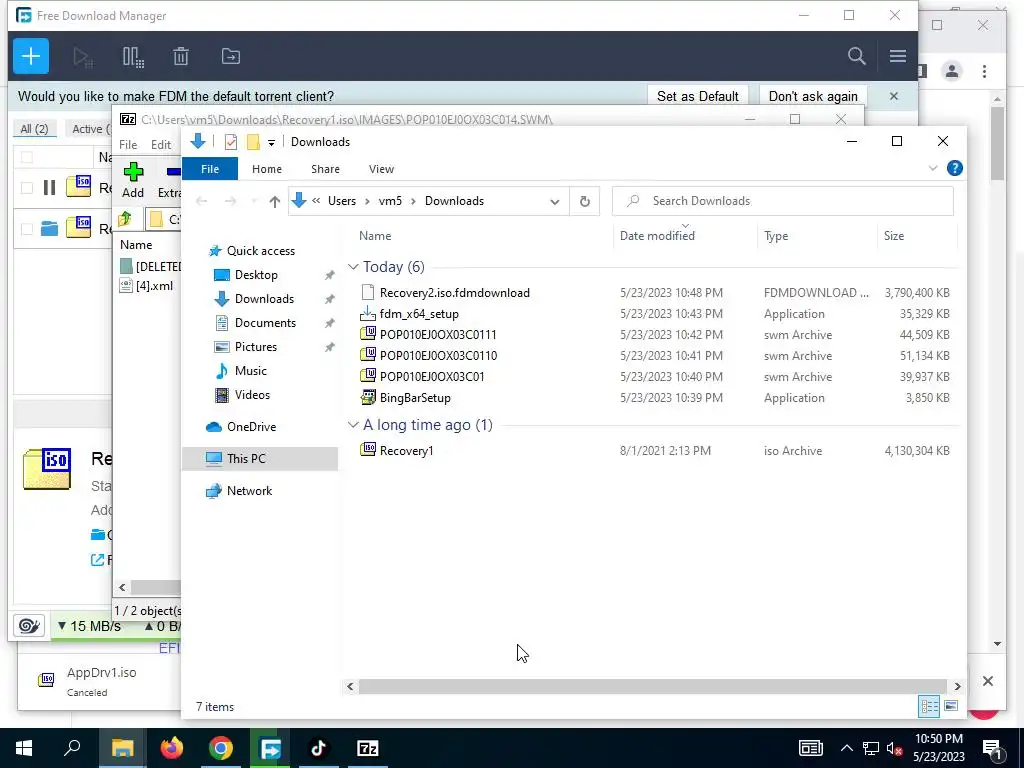Go up one level in 7-Zip

click(124, 219)
